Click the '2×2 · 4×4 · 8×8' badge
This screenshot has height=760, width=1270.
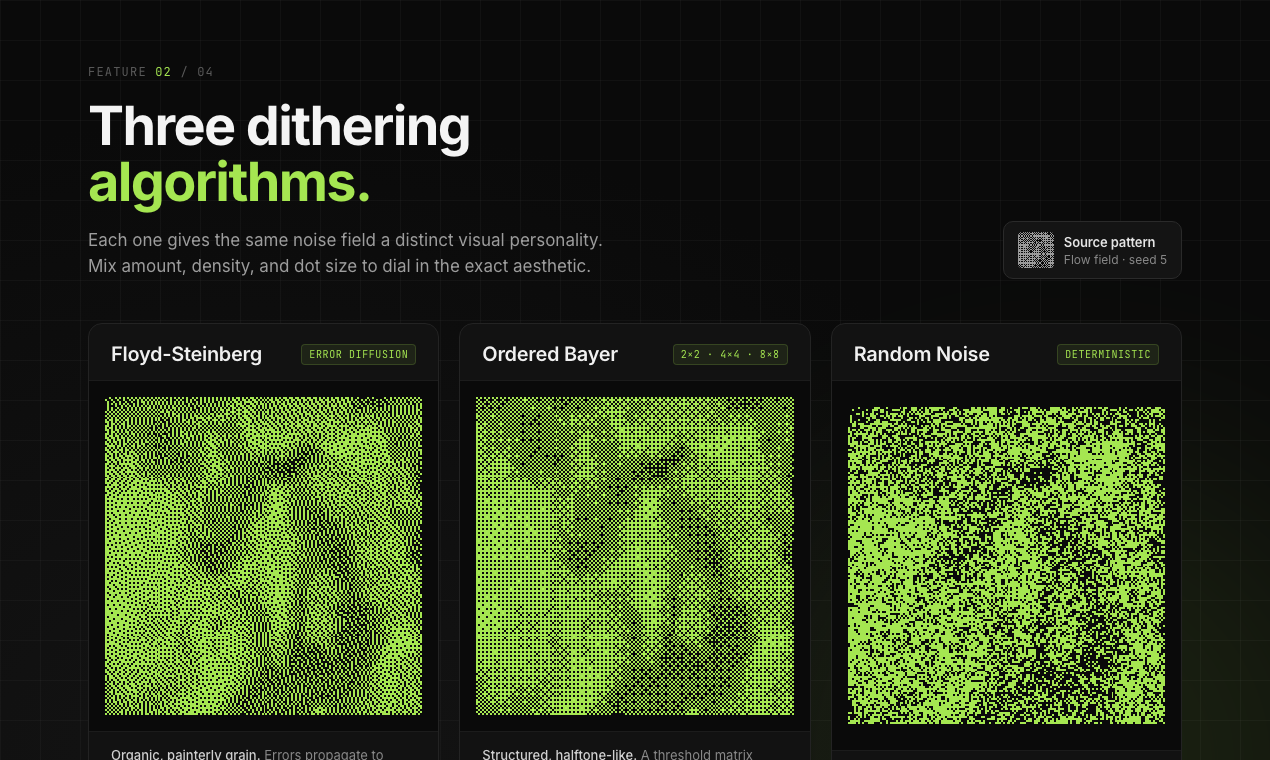(730, 354)
